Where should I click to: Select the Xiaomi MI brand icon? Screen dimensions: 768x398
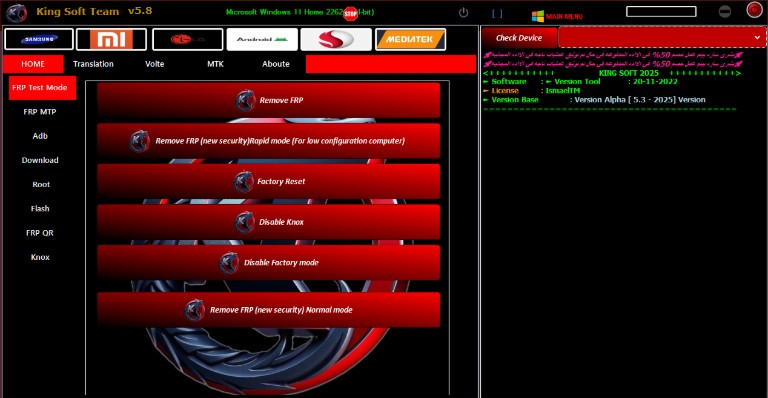coord(111,39)
